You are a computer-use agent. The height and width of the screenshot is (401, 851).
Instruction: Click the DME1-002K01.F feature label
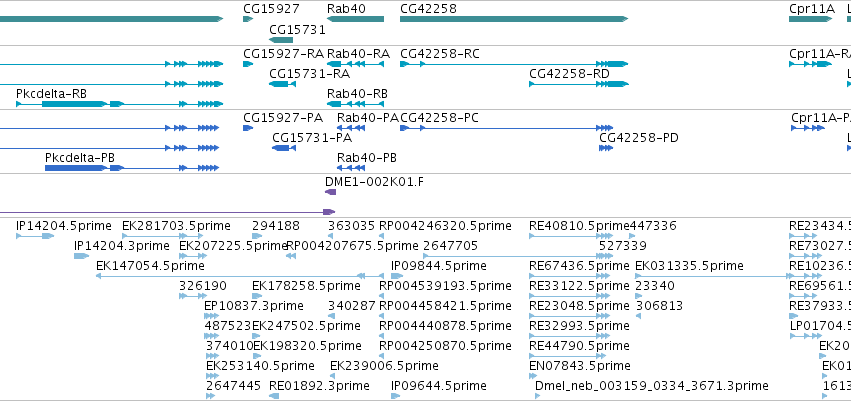pyautogui.click(x=374, y=182)
